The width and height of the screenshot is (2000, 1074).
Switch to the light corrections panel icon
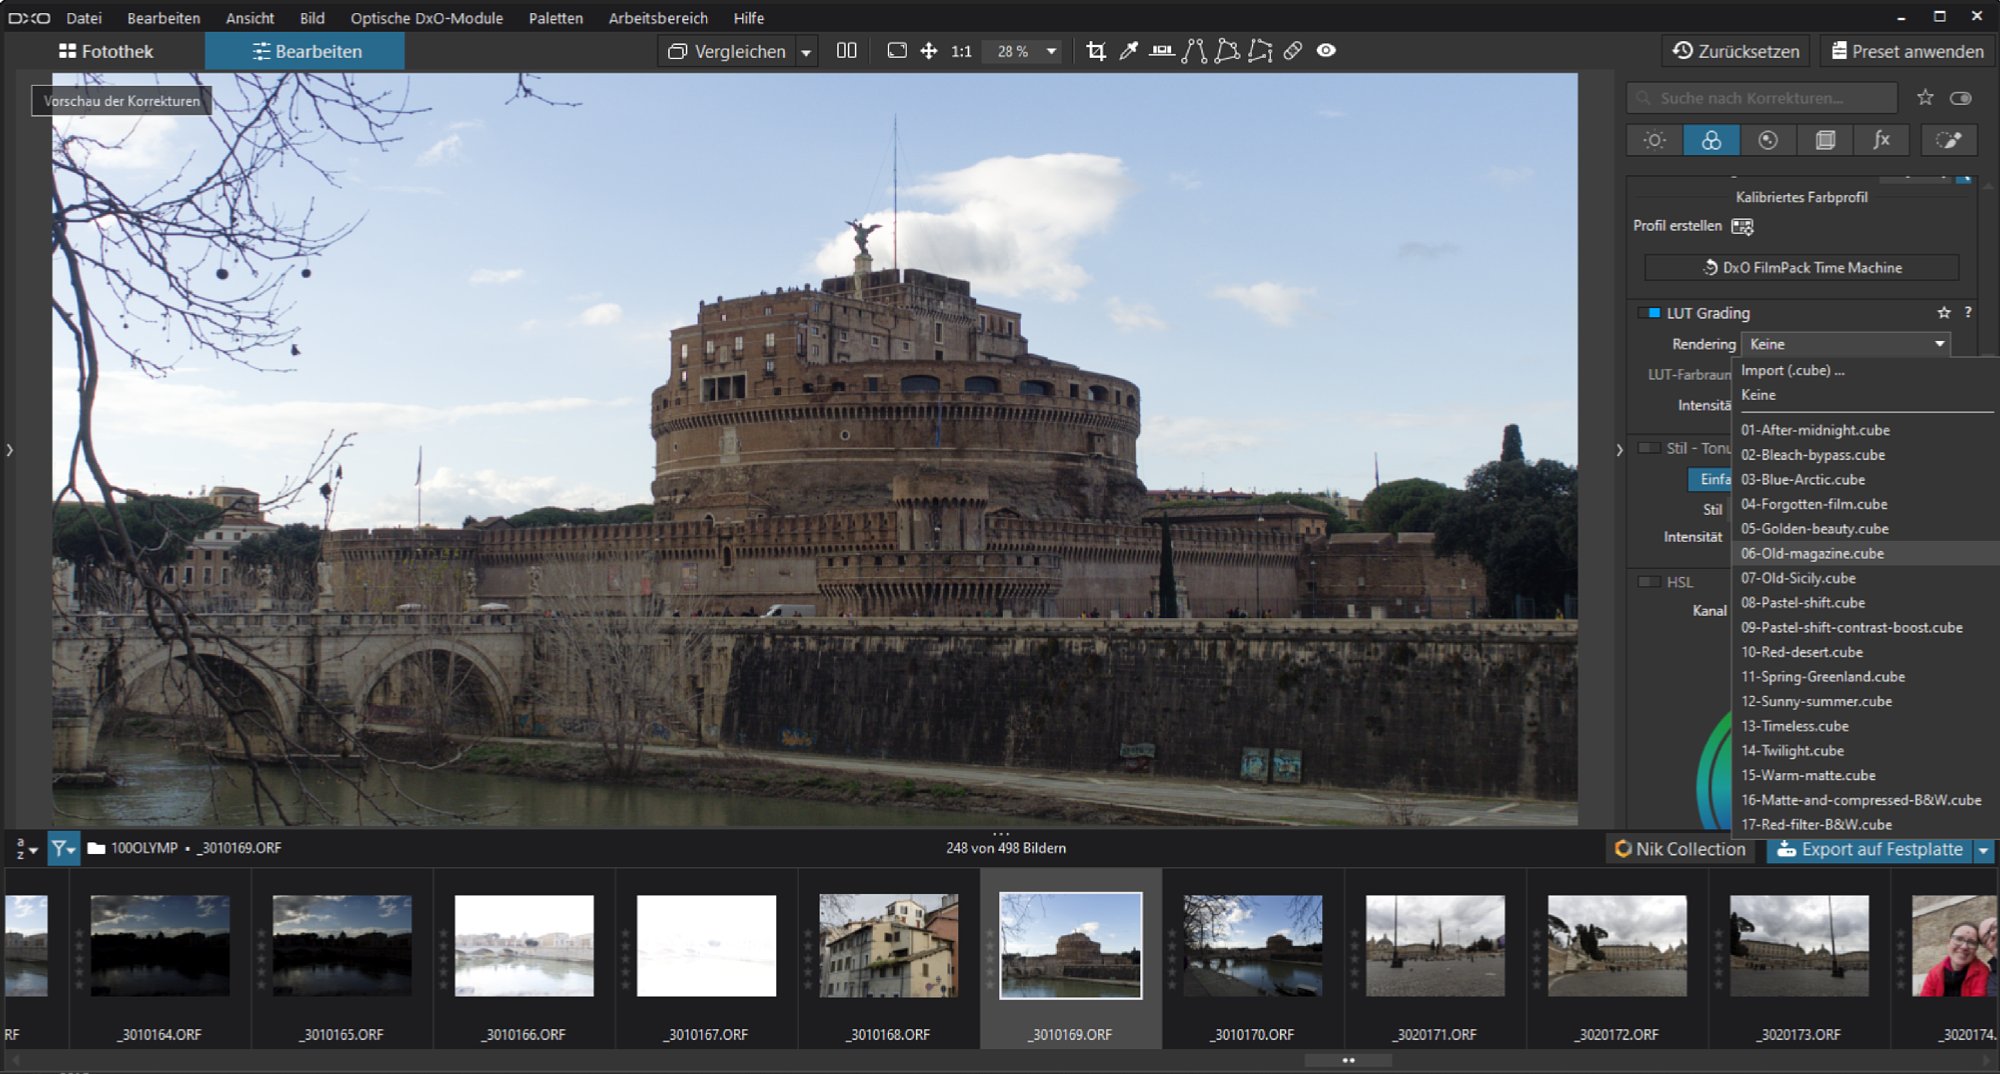click(x=1654, y=140)
